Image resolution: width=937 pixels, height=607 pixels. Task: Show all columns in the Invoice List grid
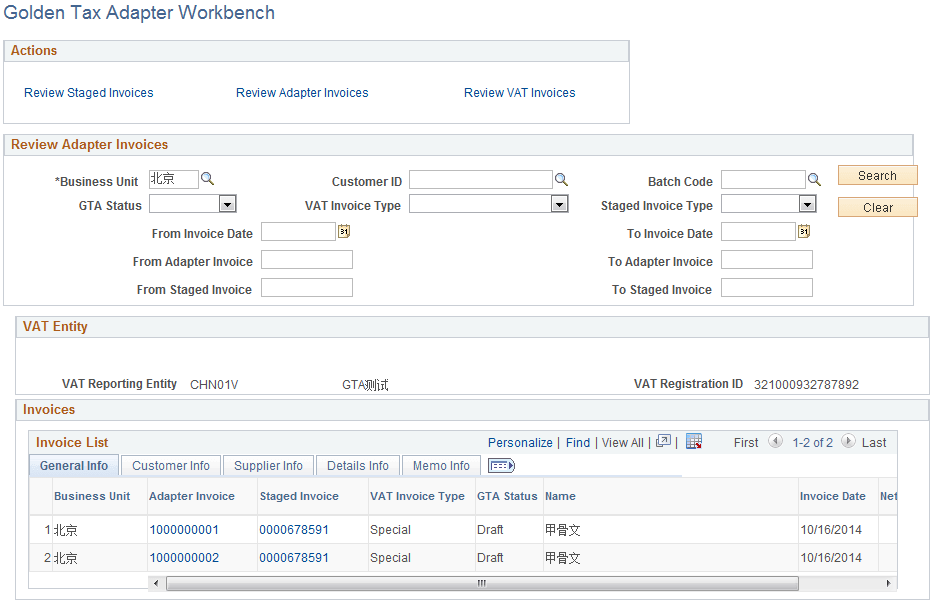(501, 465)
